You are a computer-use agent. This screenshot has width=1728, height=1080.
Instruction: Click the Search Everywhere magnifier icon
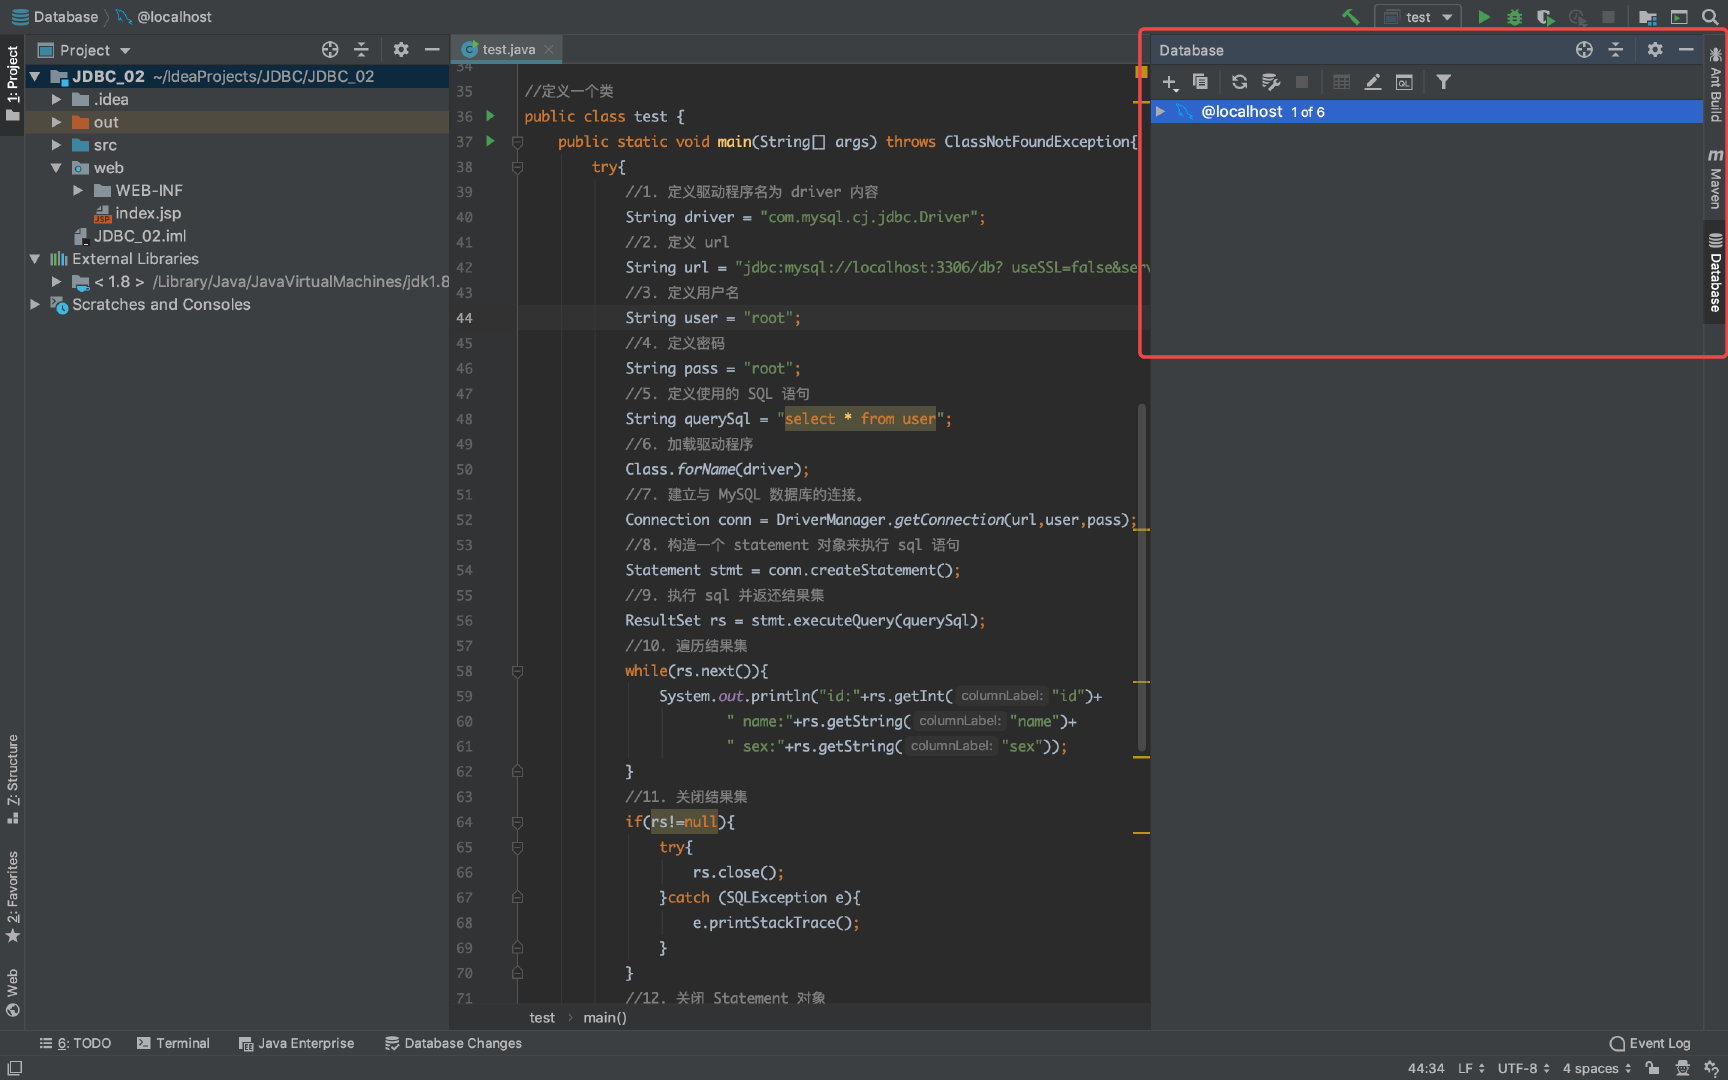click(1710, 17)
